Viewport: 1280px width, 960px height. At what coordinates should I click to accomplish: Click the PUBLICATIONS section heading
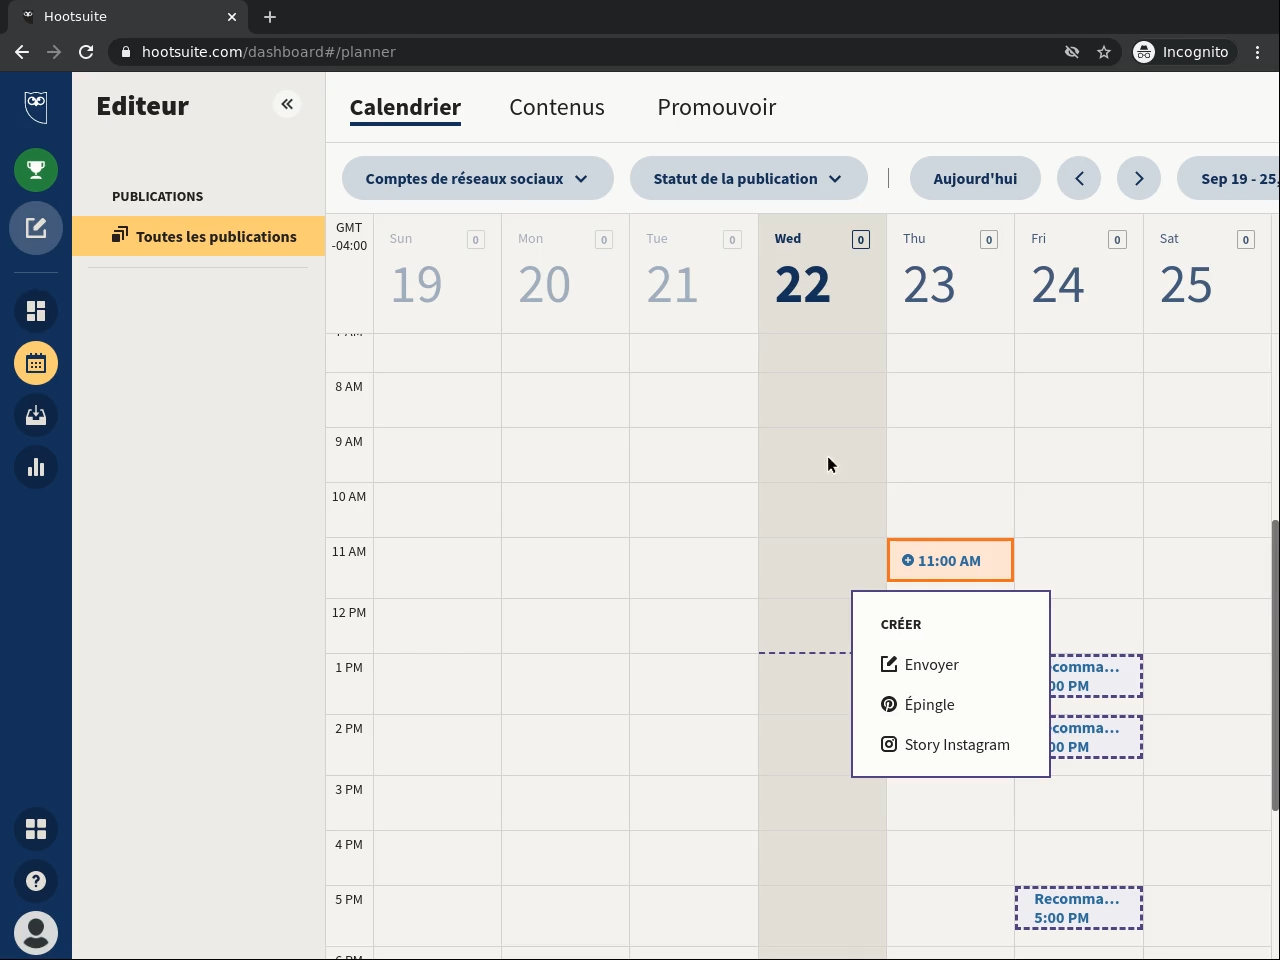157,197
